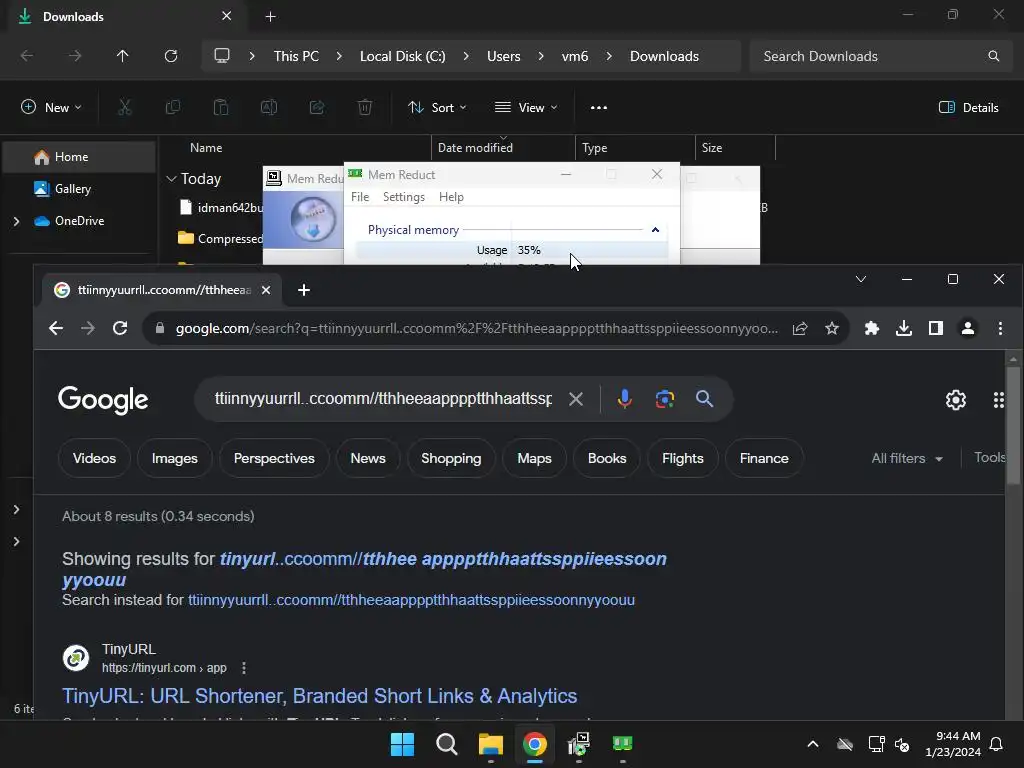Open the All filters dropdown on Google
1024x768 pixels.
pyautogui.click(x=907, y=458)
